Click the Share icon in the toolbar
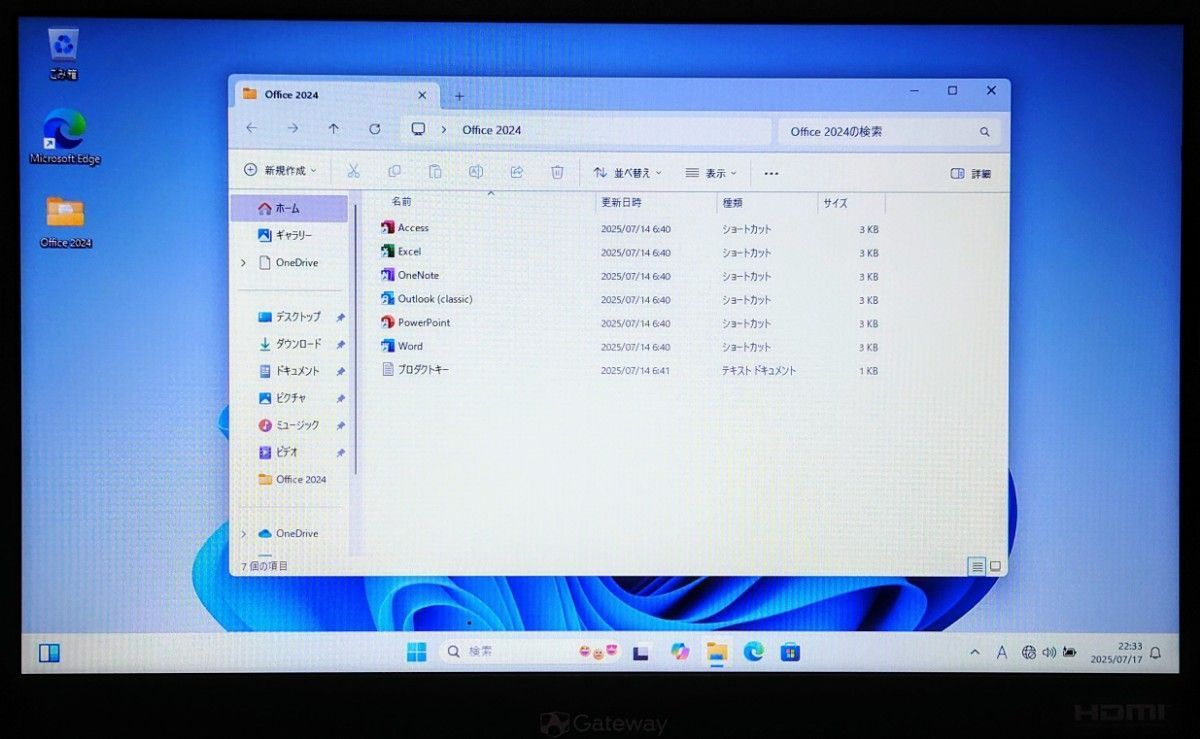Image resolution: width=1200 pixels, height=739 pixels. click(x=516, y=172)
